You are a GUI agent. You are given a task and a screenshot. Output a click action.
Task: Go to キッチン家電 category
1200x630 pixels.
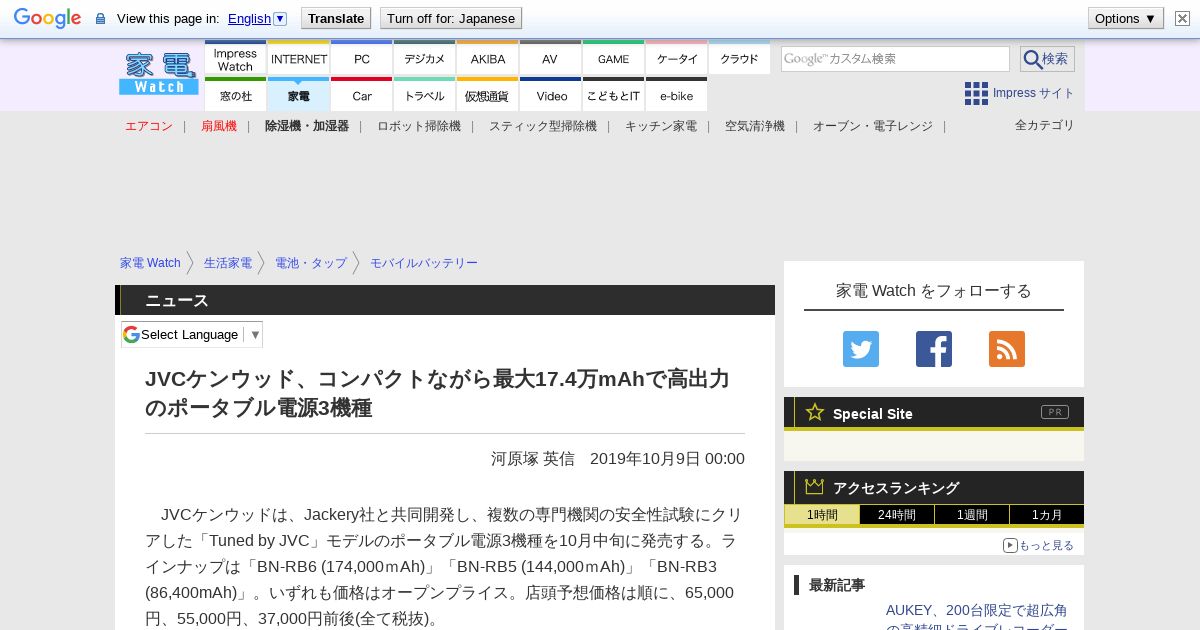tap(661, 126)
